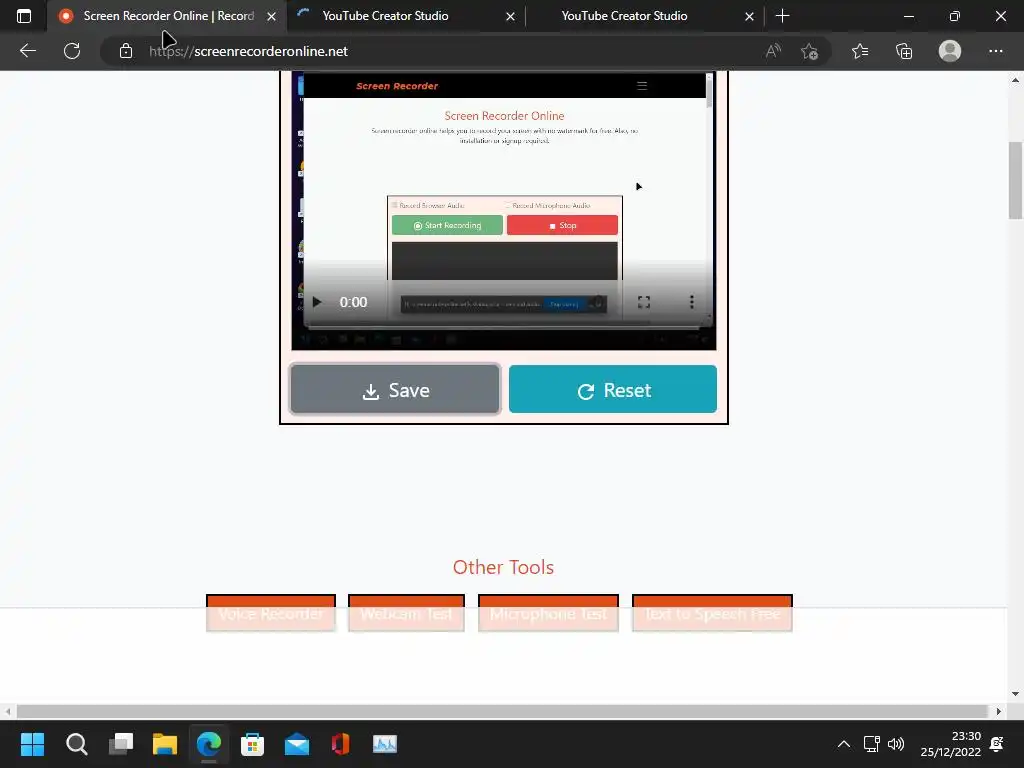Click the horizontal page scrollbar

point(502,711)
